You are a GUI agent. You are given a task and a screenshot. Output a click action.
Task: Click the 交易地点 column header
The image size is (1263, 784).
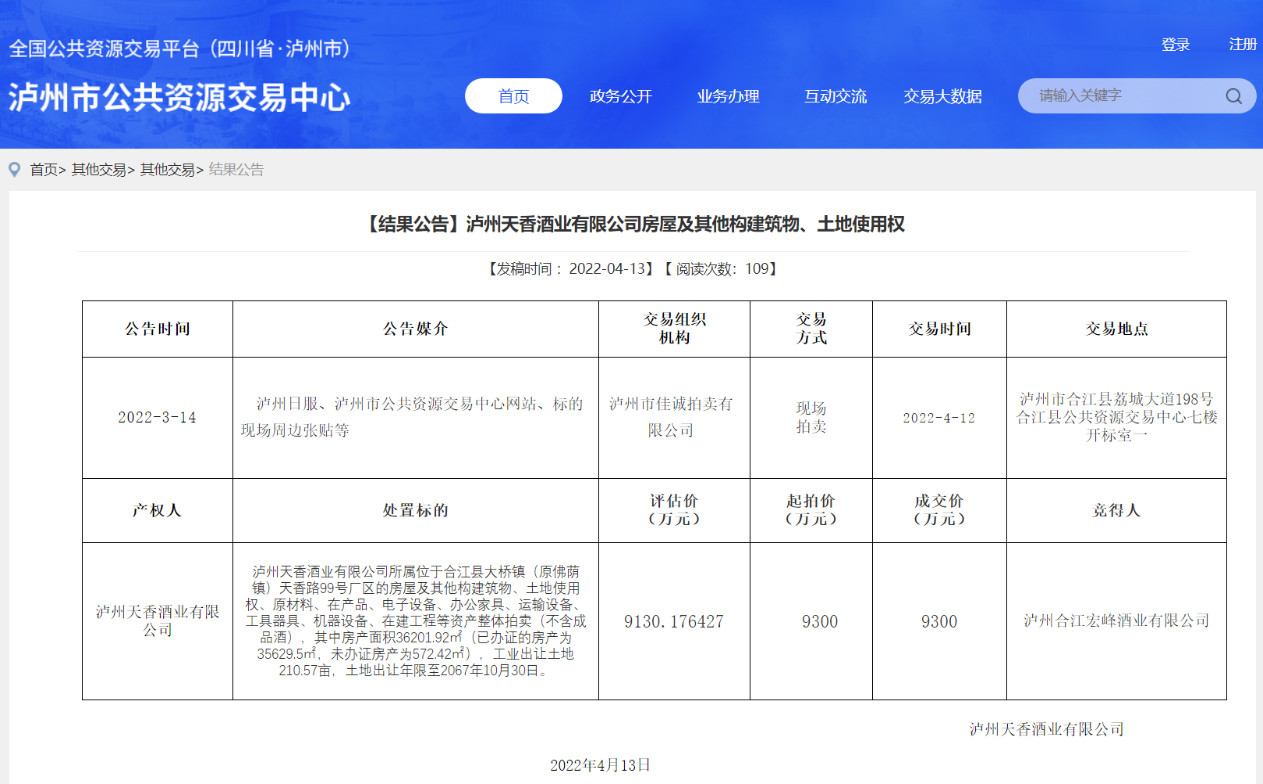tap(1117, 329)
